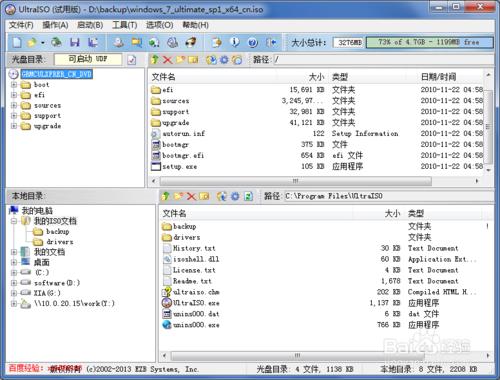
Task: Click the gear icon in local toolbar
Action: (x=235, y=197)
